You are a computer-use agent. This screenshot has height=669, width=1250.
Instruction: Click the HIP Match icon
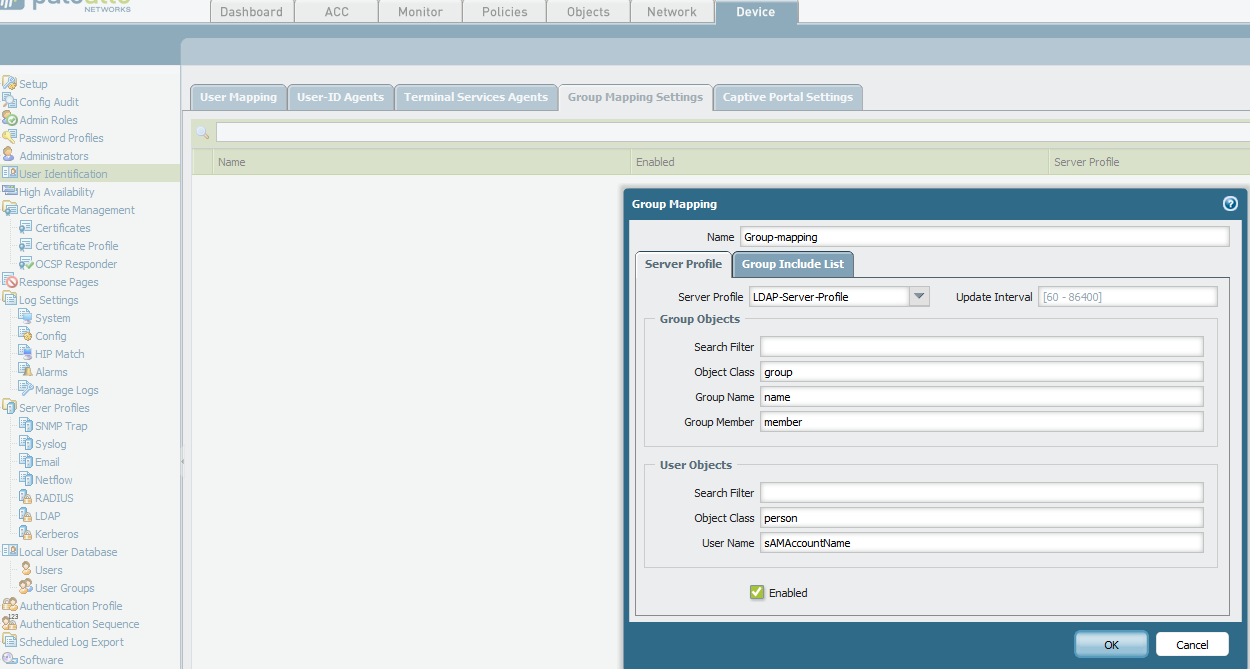point(26,353)
